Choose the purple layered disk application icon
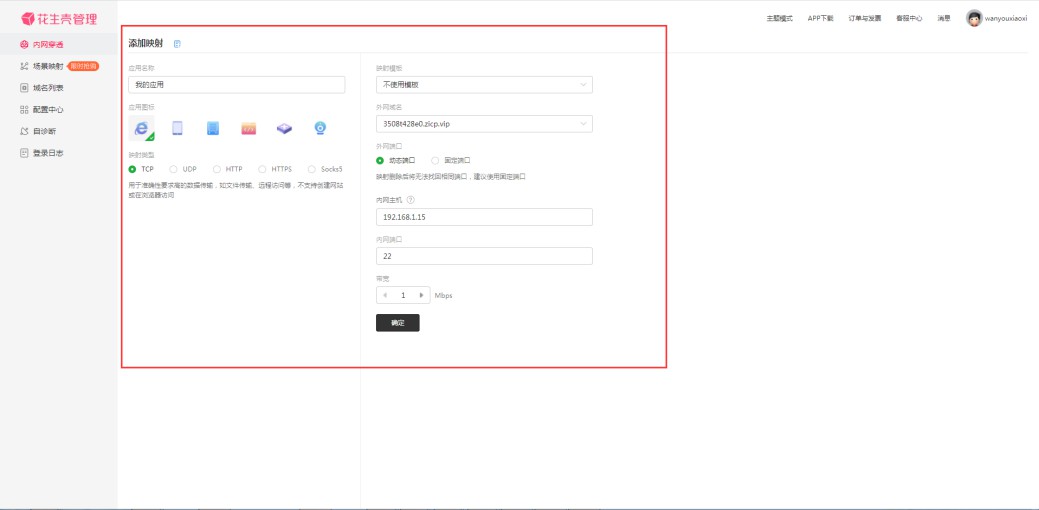The image size is (1039, 510). [x=284, y=128]
